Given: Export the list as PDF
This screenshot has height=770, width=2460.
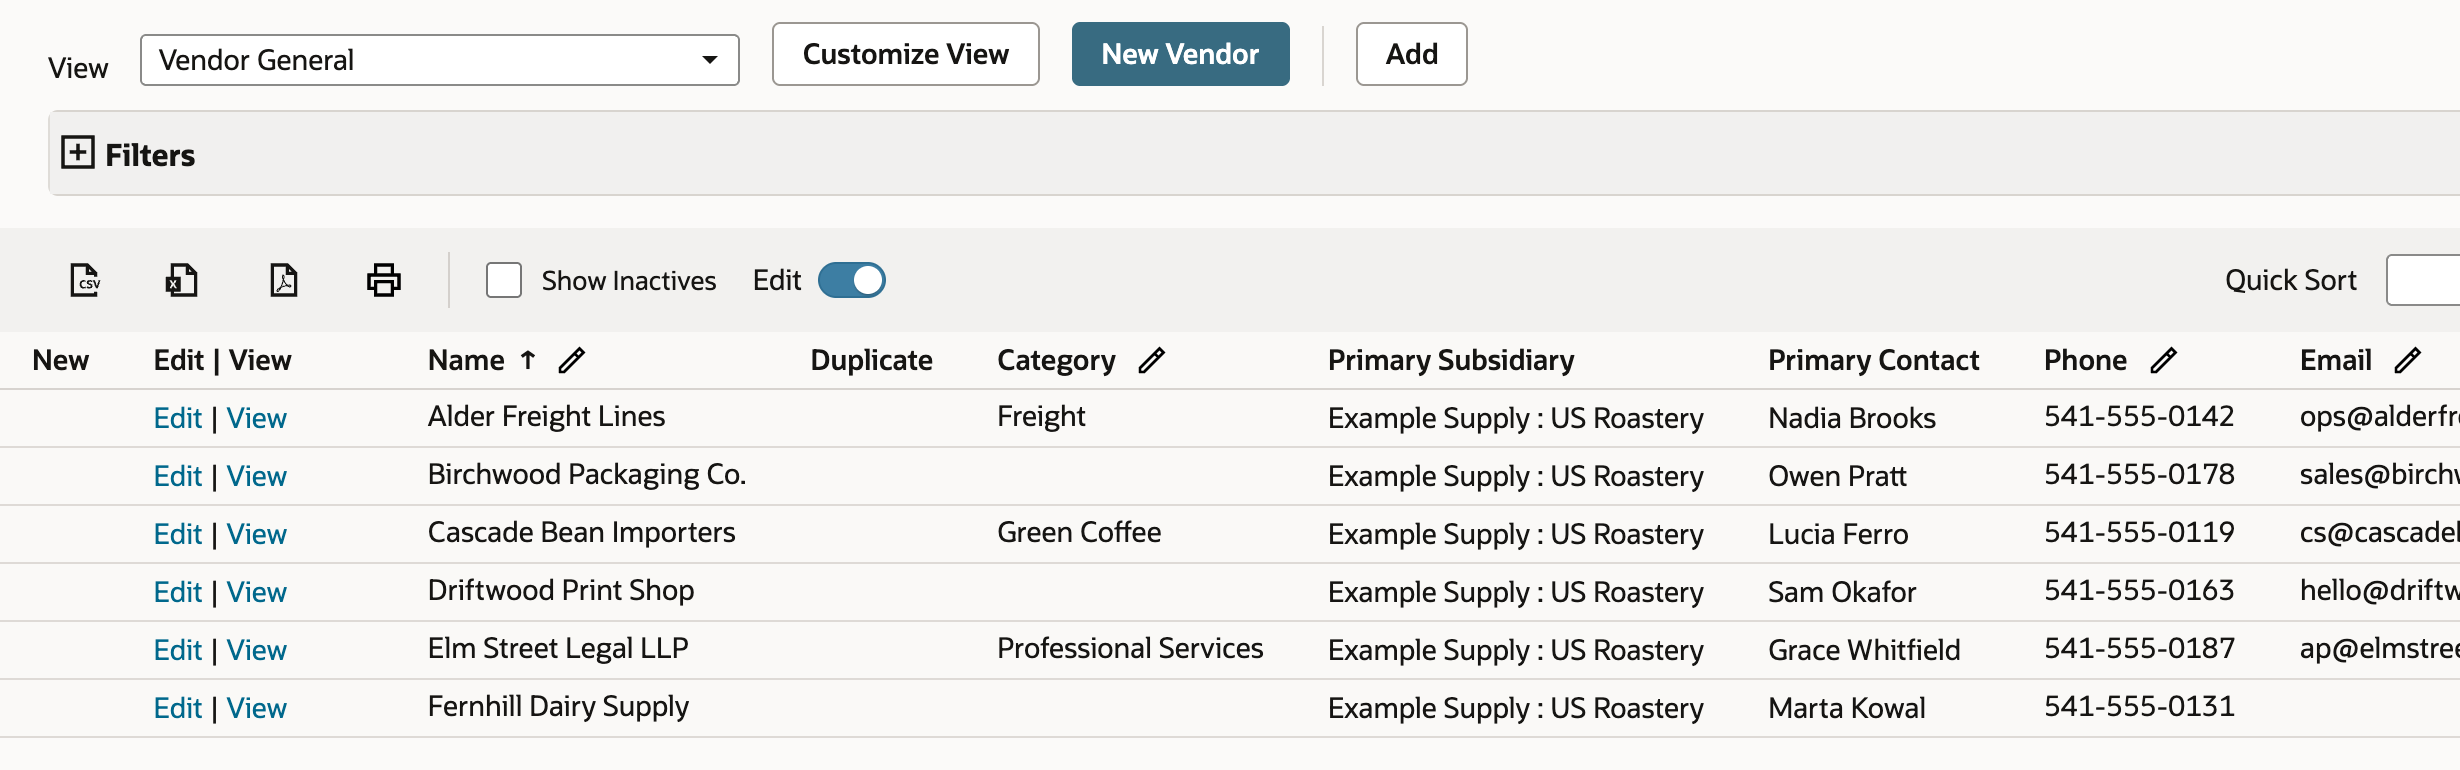Looking at the screenshot, I should click(284, 280).
